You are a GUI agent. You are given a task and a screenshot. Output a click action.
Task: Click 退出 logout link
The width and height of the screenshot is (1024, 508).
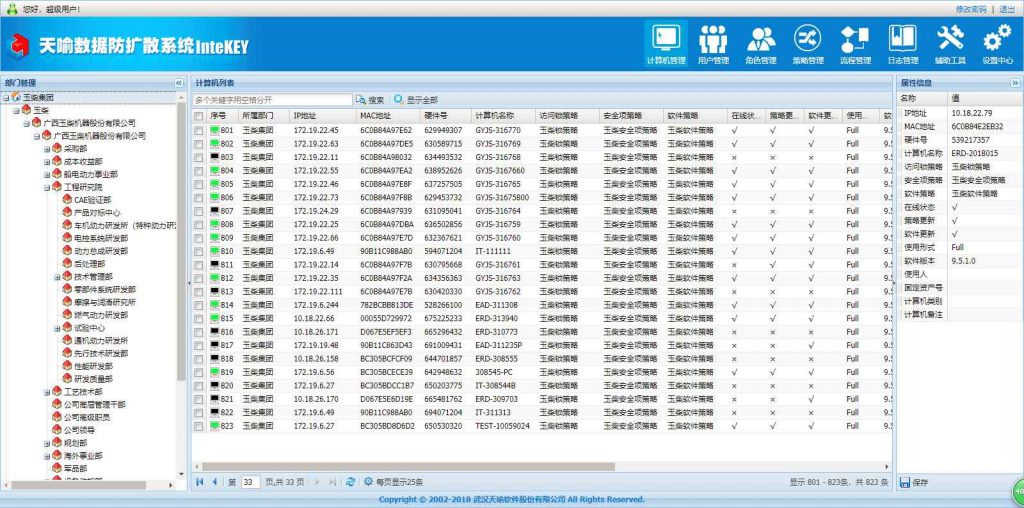pos(1007,9)
